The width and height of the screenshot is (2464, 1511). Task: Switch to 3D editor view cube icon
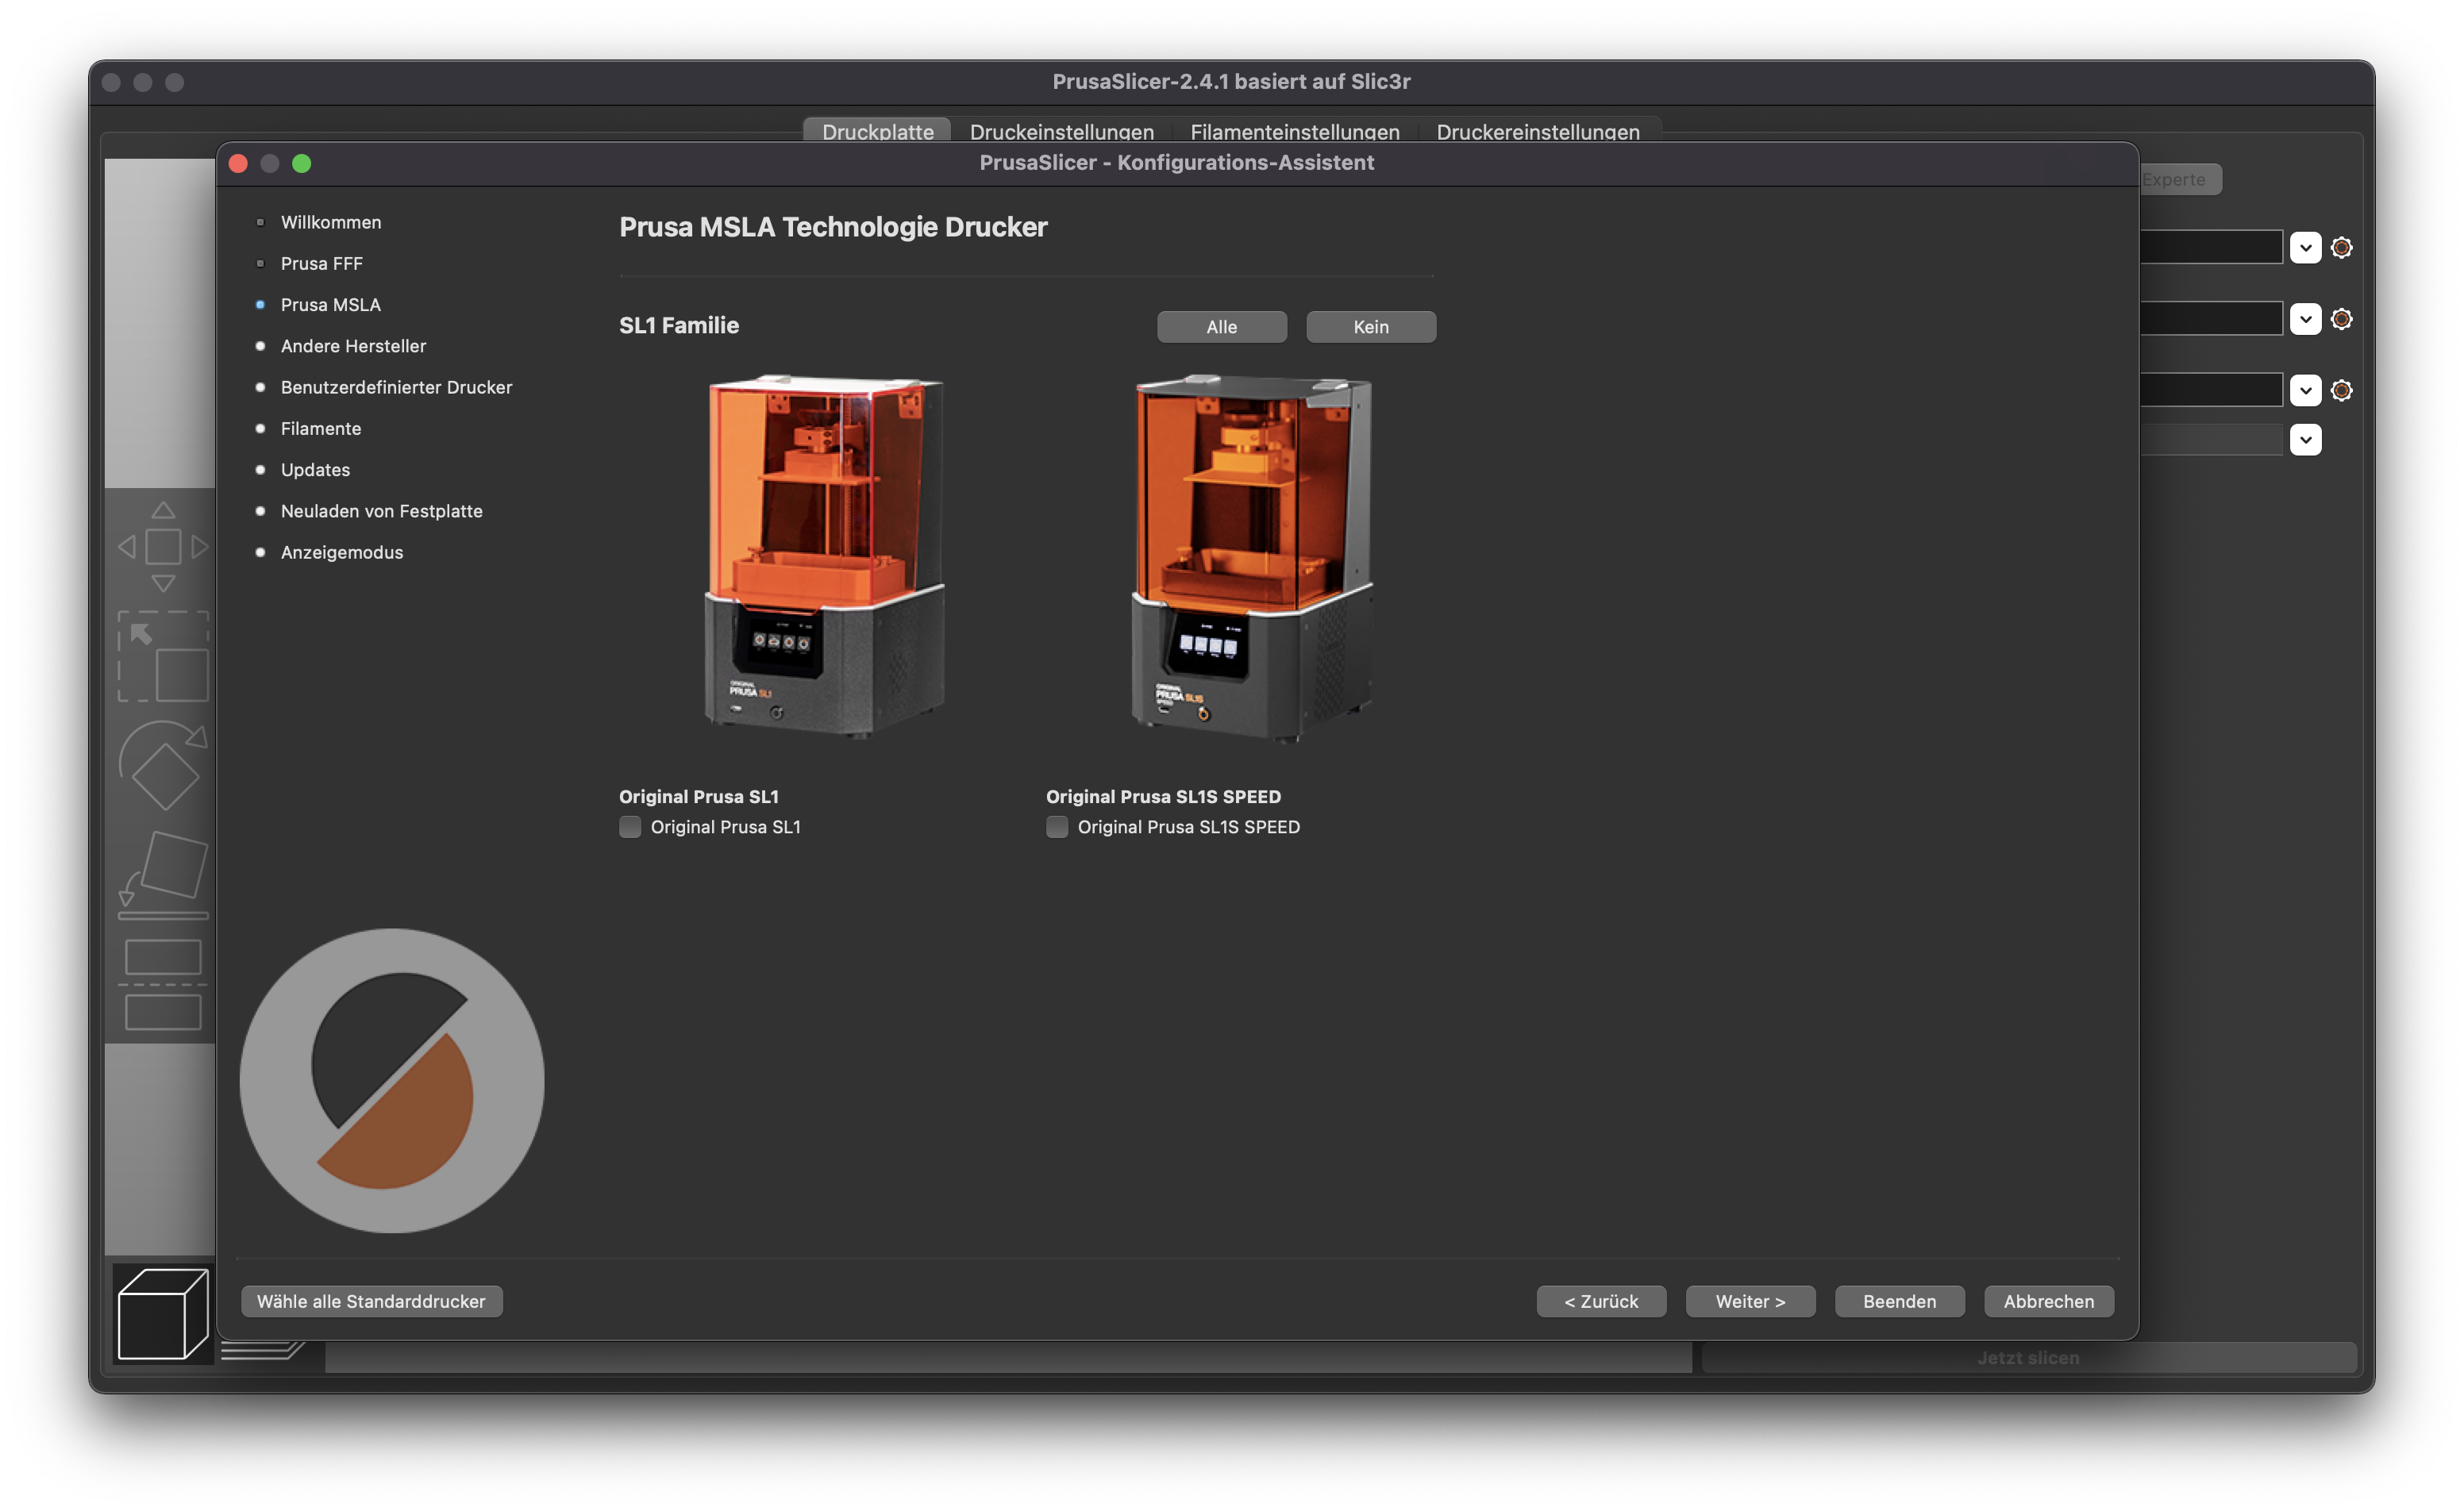tap(163, 1314)
